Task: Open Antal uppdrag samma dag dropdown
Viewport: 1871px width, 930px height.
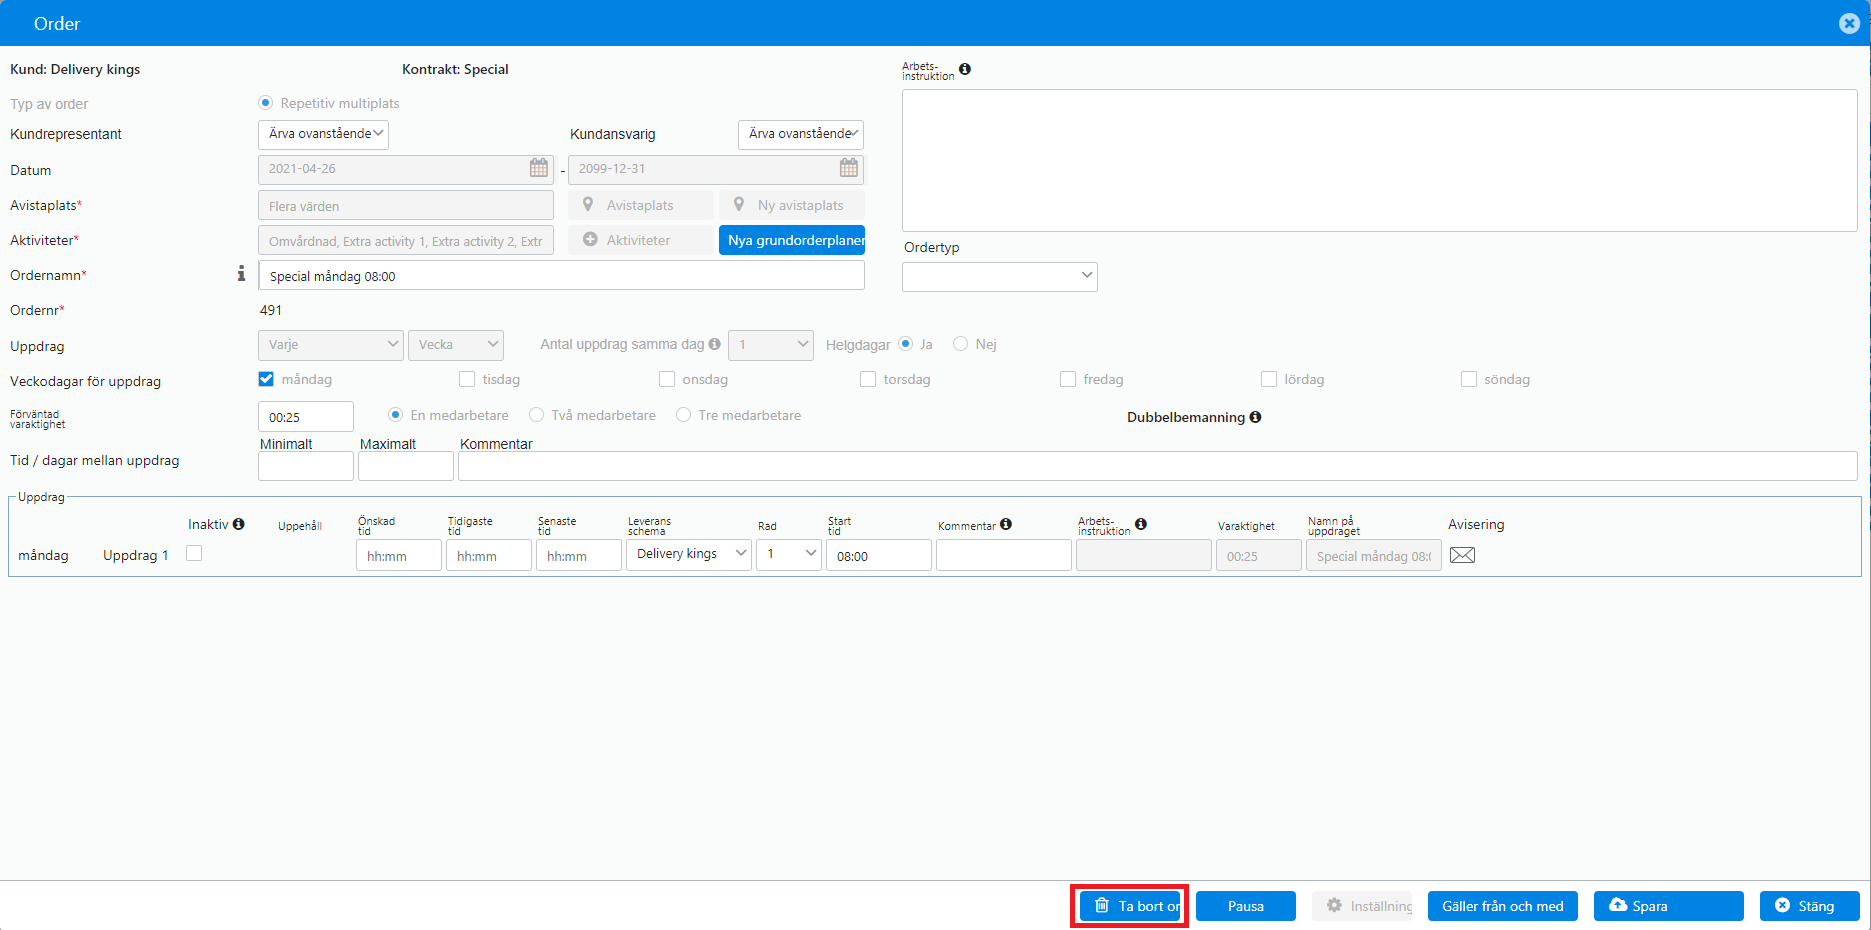Action: pyautogui.click(x=771, y=345)
